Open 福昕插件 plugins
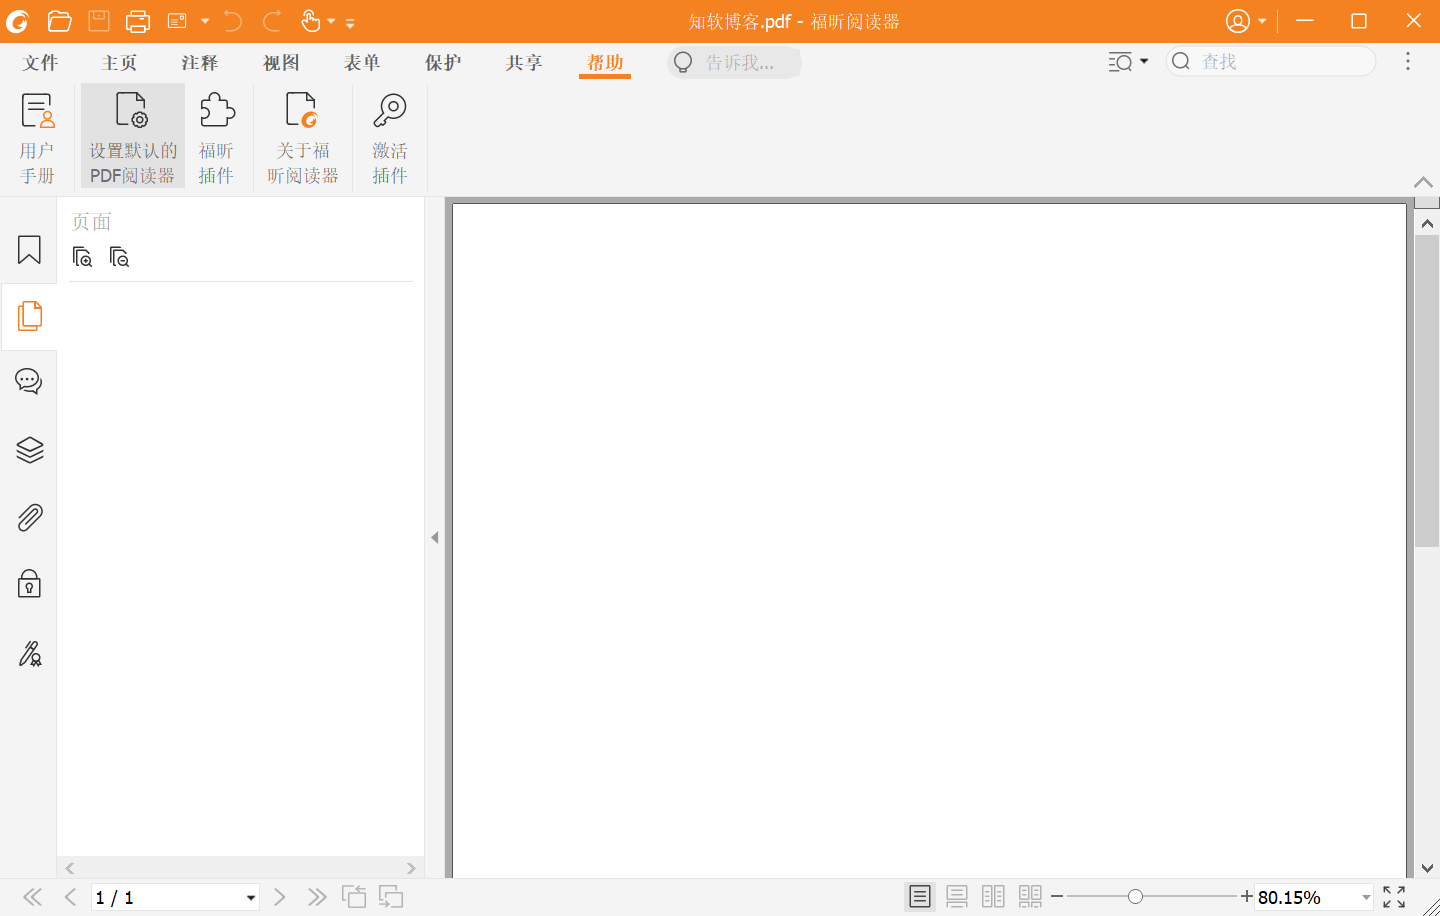Screen dimensions: 1440x916 pos(216,137)
